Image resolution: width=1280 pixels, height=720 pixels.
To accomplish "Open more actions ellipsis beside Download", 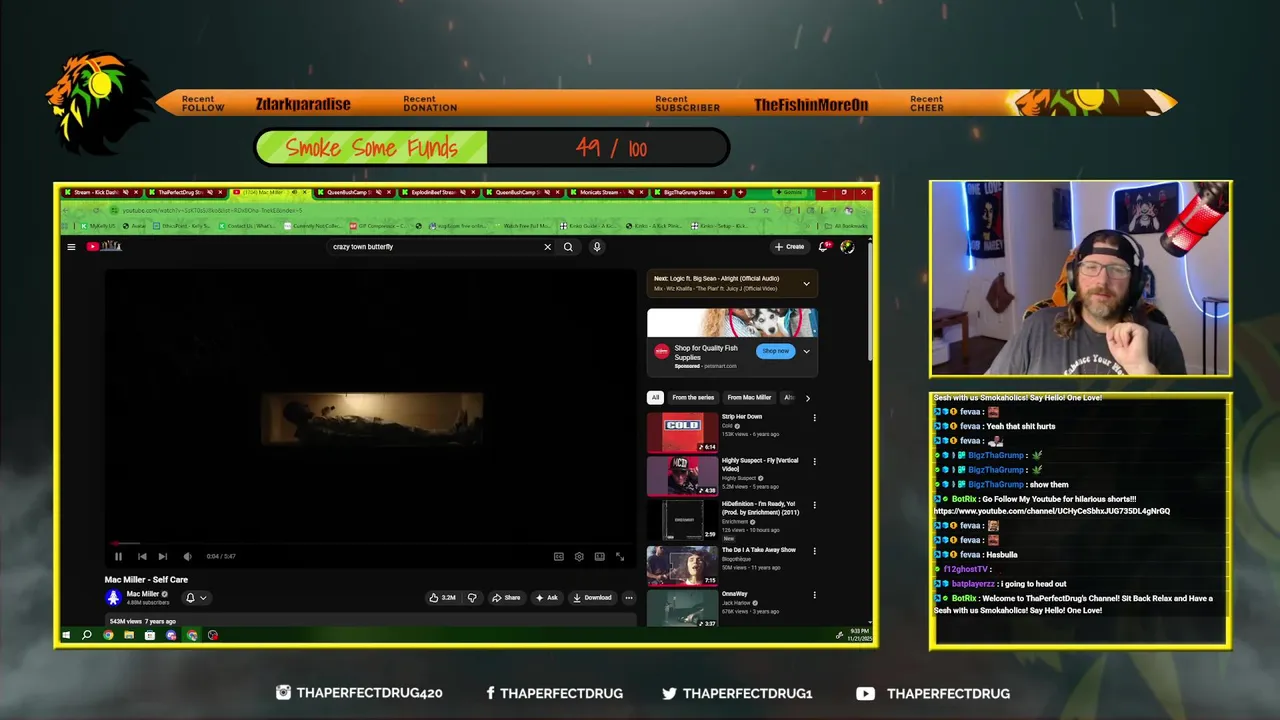I will pyautogui.click(x=629, y=598).
